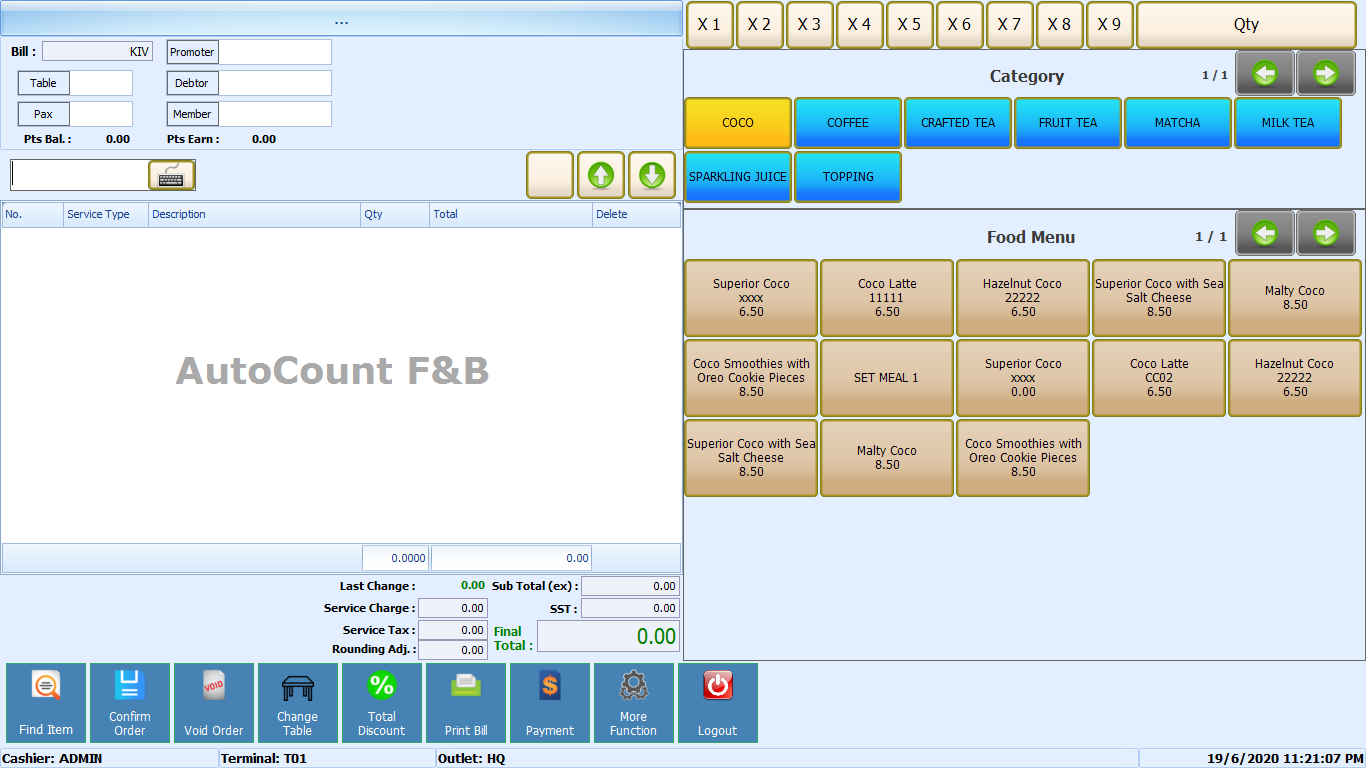Select the TOPPING category

coord(848,177)
